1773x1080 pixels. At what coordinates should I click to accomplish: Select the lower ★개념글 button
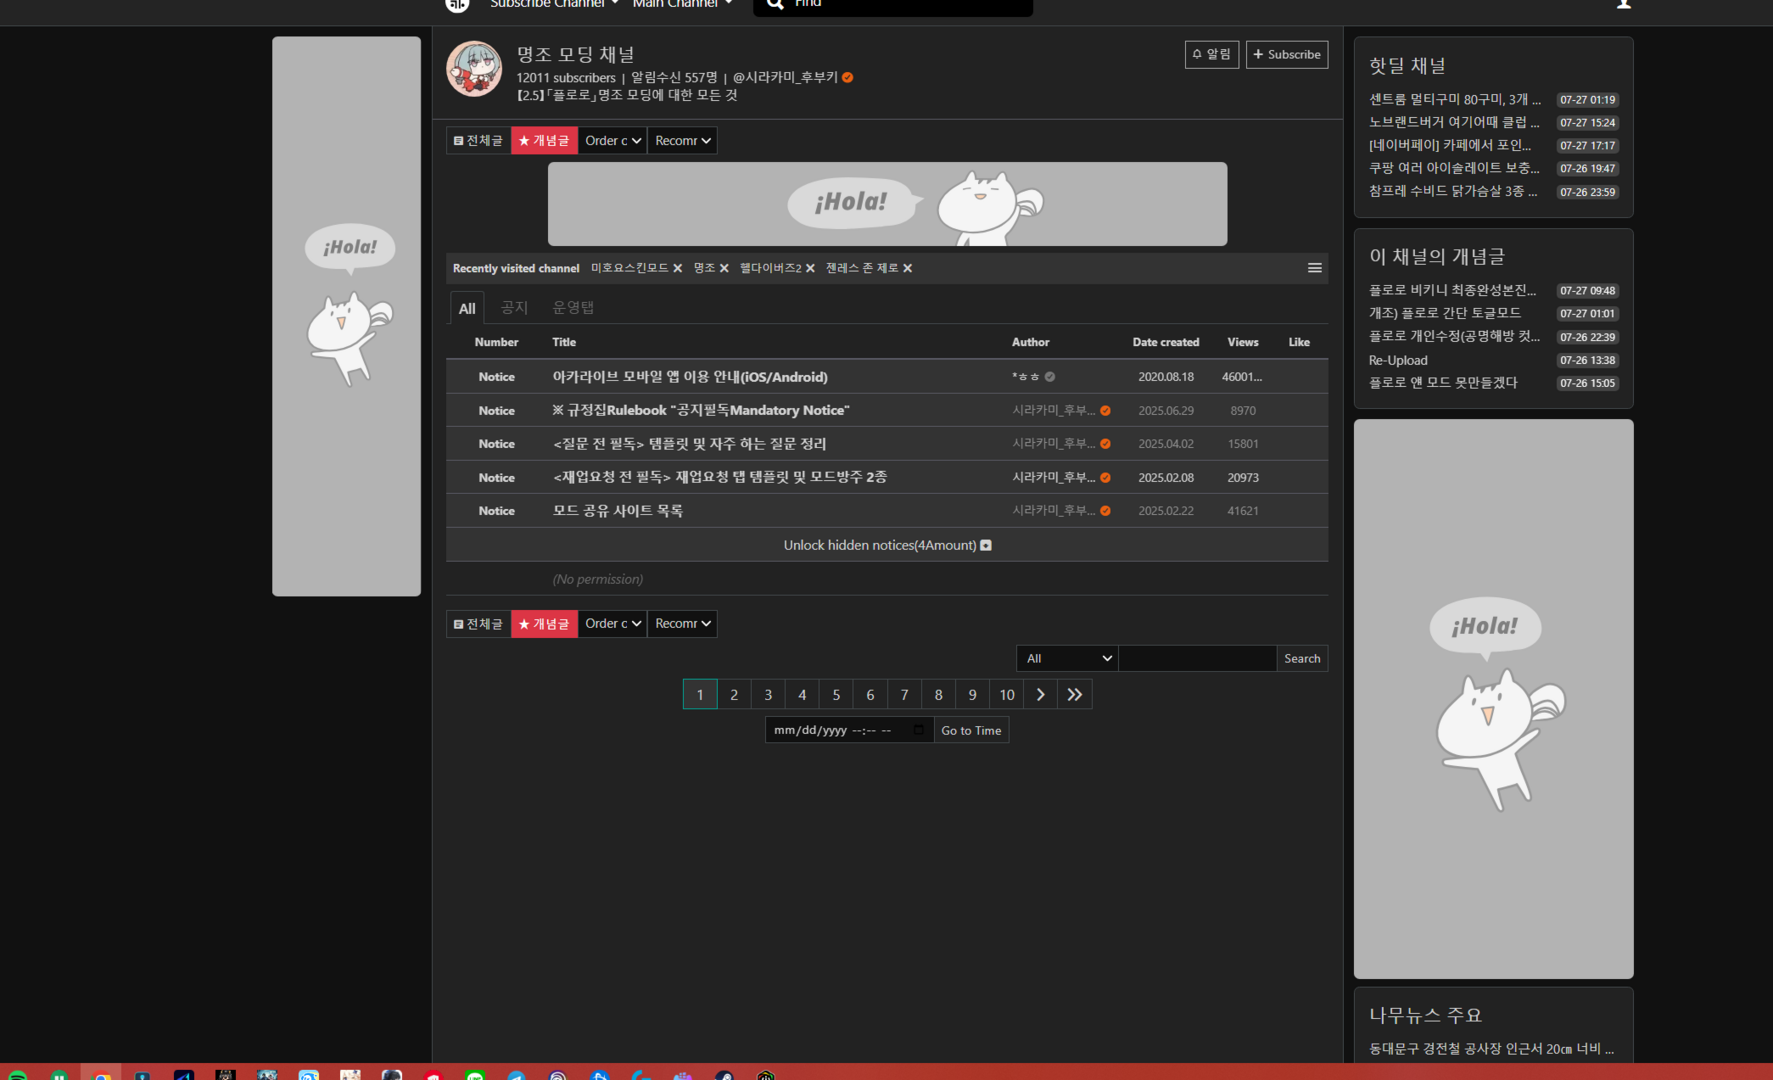pos(544,624)
